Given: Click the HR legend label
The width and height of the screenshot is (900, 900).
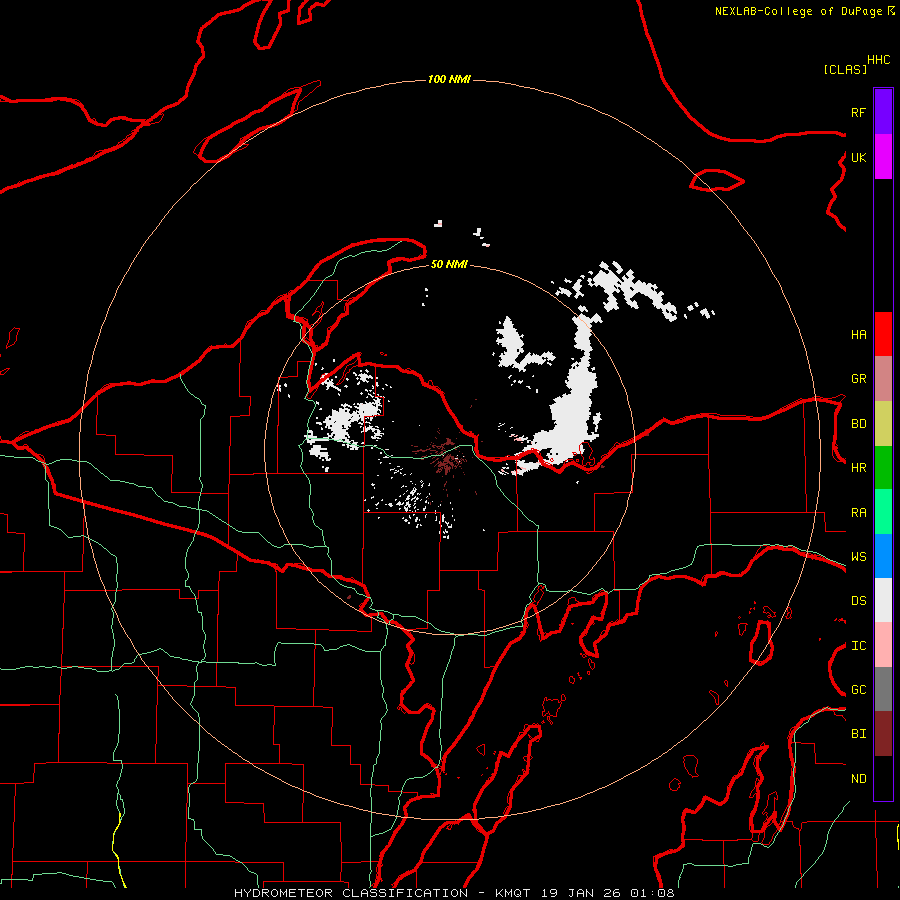Looking at the screenshot, I should pyautogui.click(x=858, y=468).
